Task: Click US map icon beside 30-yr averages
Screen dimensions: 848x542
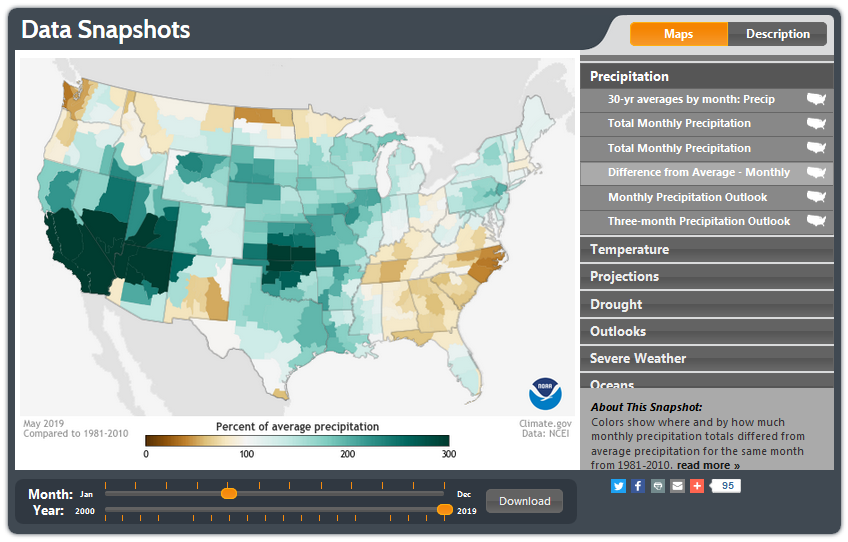Action: coord(817,99)
